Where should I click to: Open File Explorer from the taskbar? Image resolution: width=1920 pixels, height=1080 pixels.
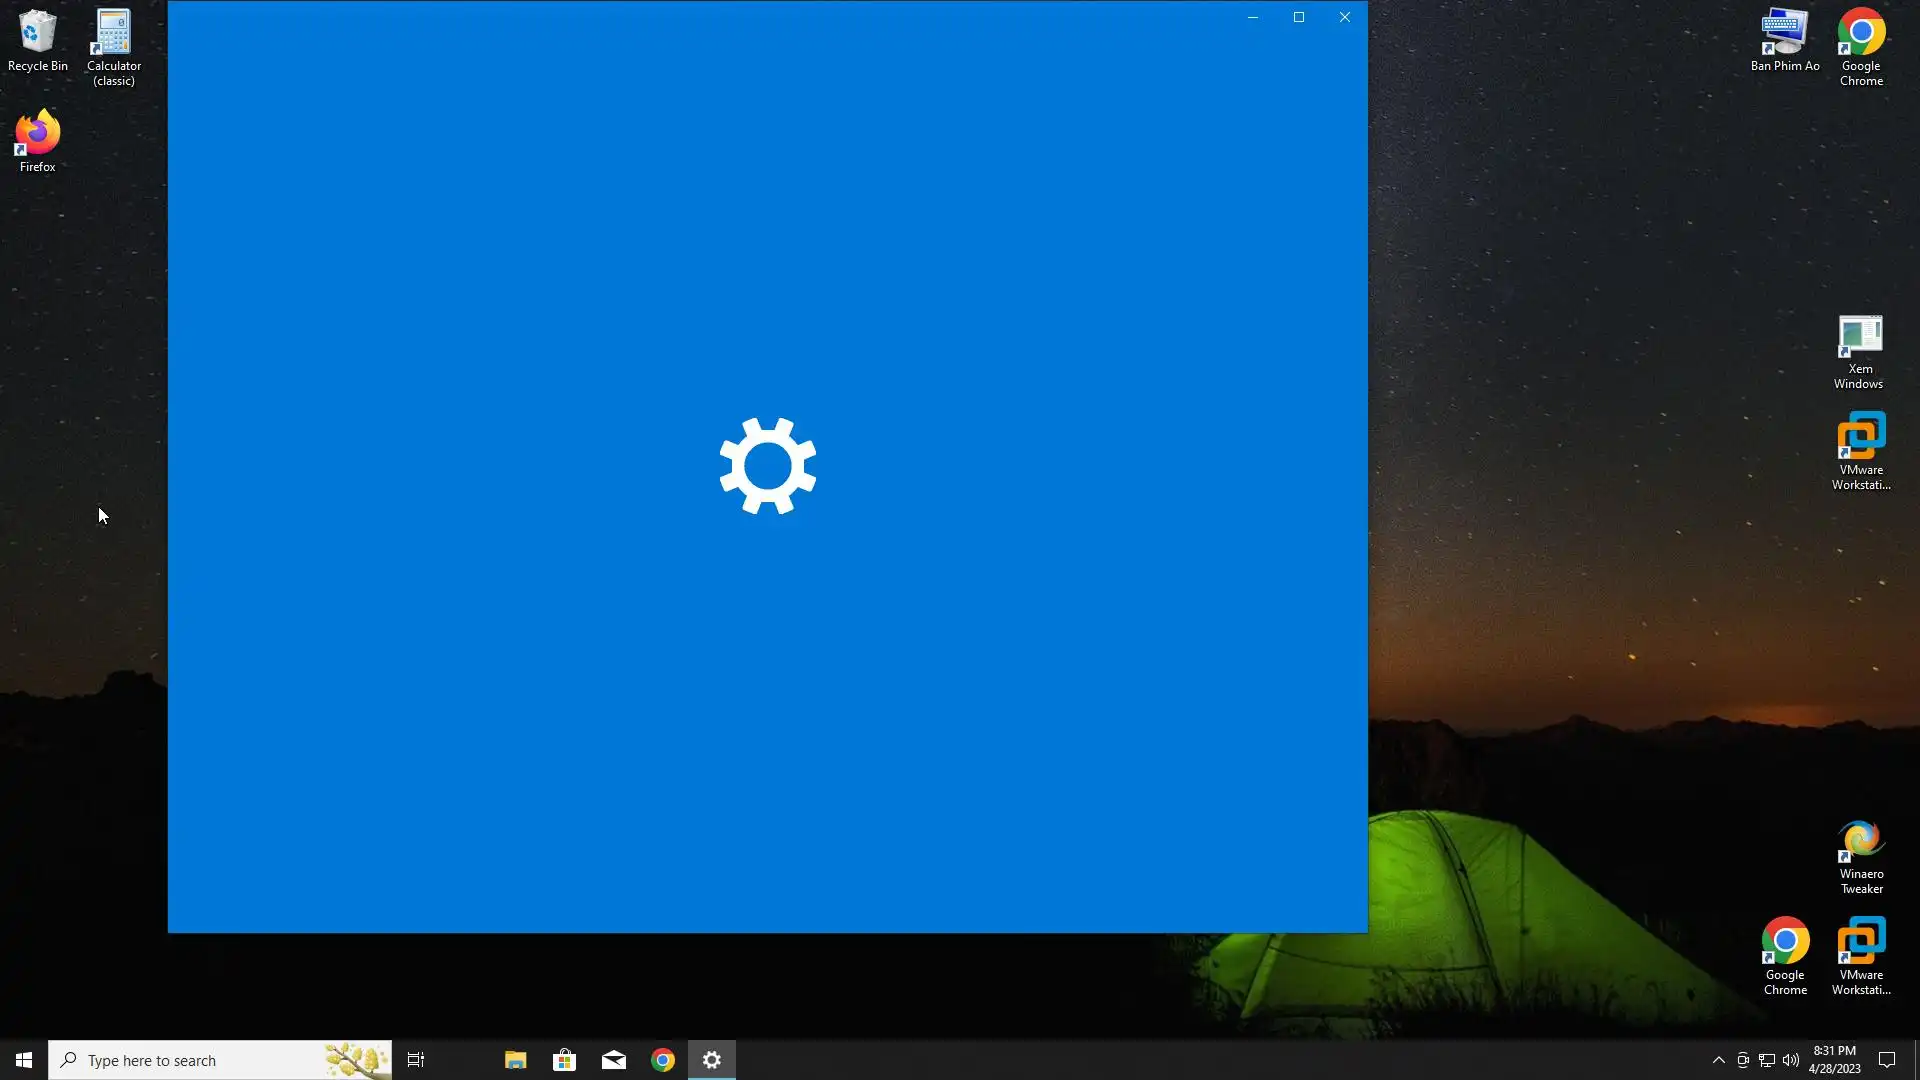[x=515, y=1060]
